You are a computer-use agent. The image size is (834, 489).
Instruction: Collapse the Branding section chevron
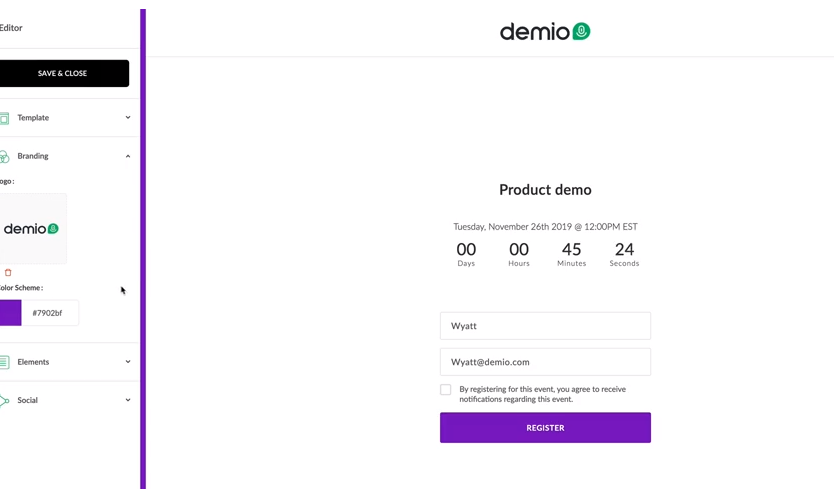tap(128, 156)
